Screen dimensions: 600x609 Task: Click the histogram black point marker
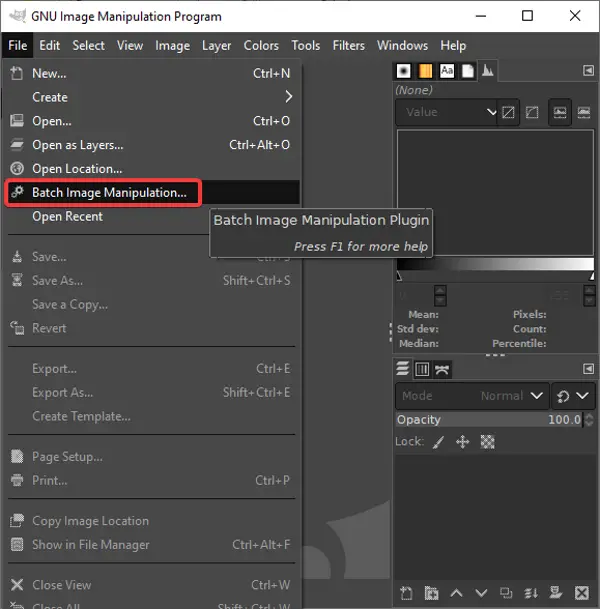tap(399, 276)
